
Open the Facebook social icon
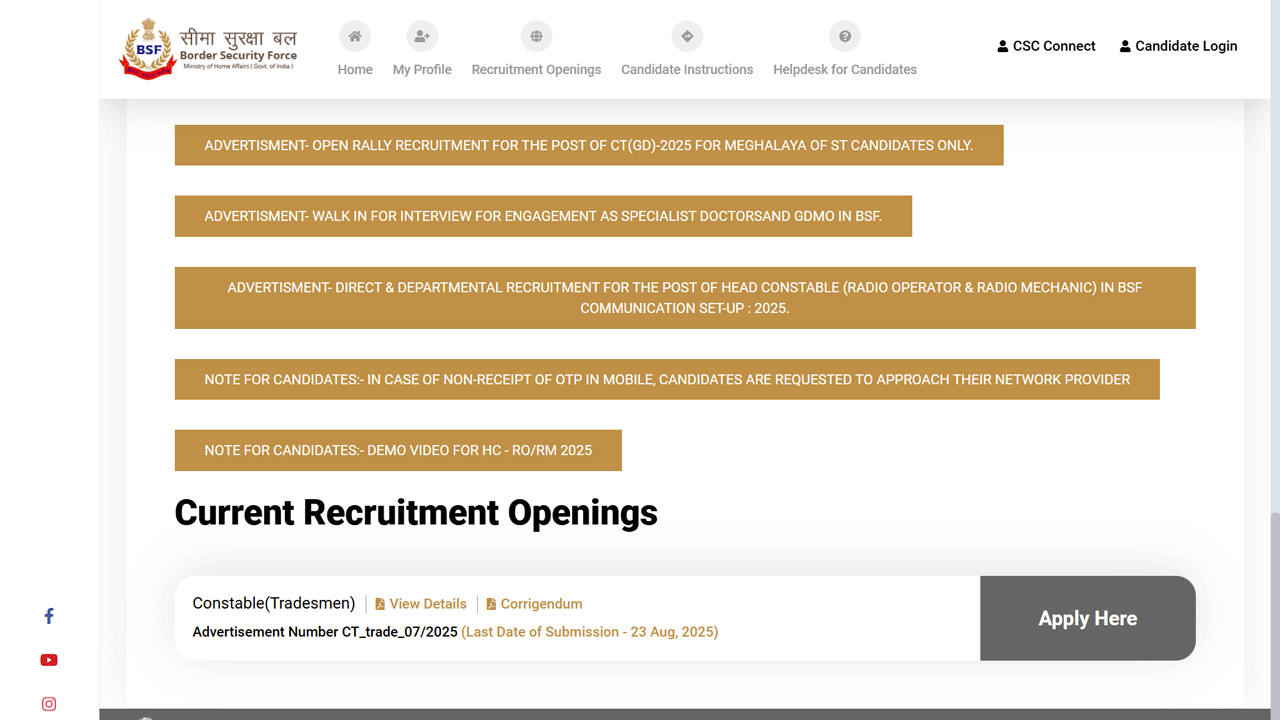(x=49, y=616)
